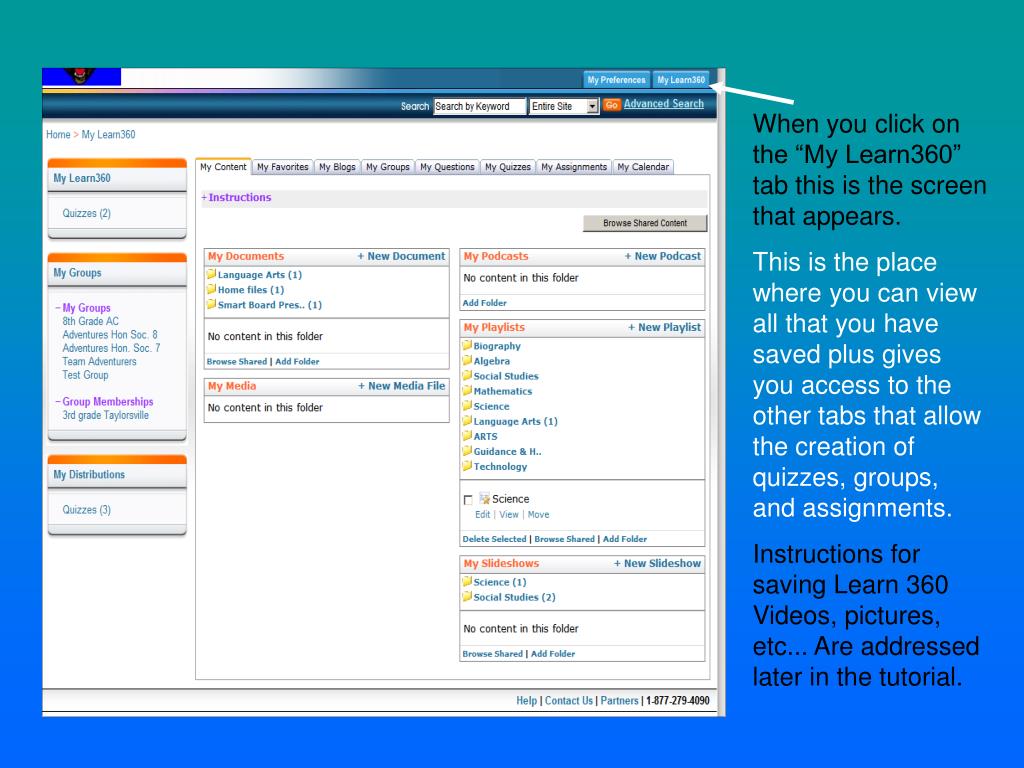Click the Science playlist item icon beside checkbox
Image resolution: width=1024 pixels, height=768 pixels.
[x=485, y=498]
